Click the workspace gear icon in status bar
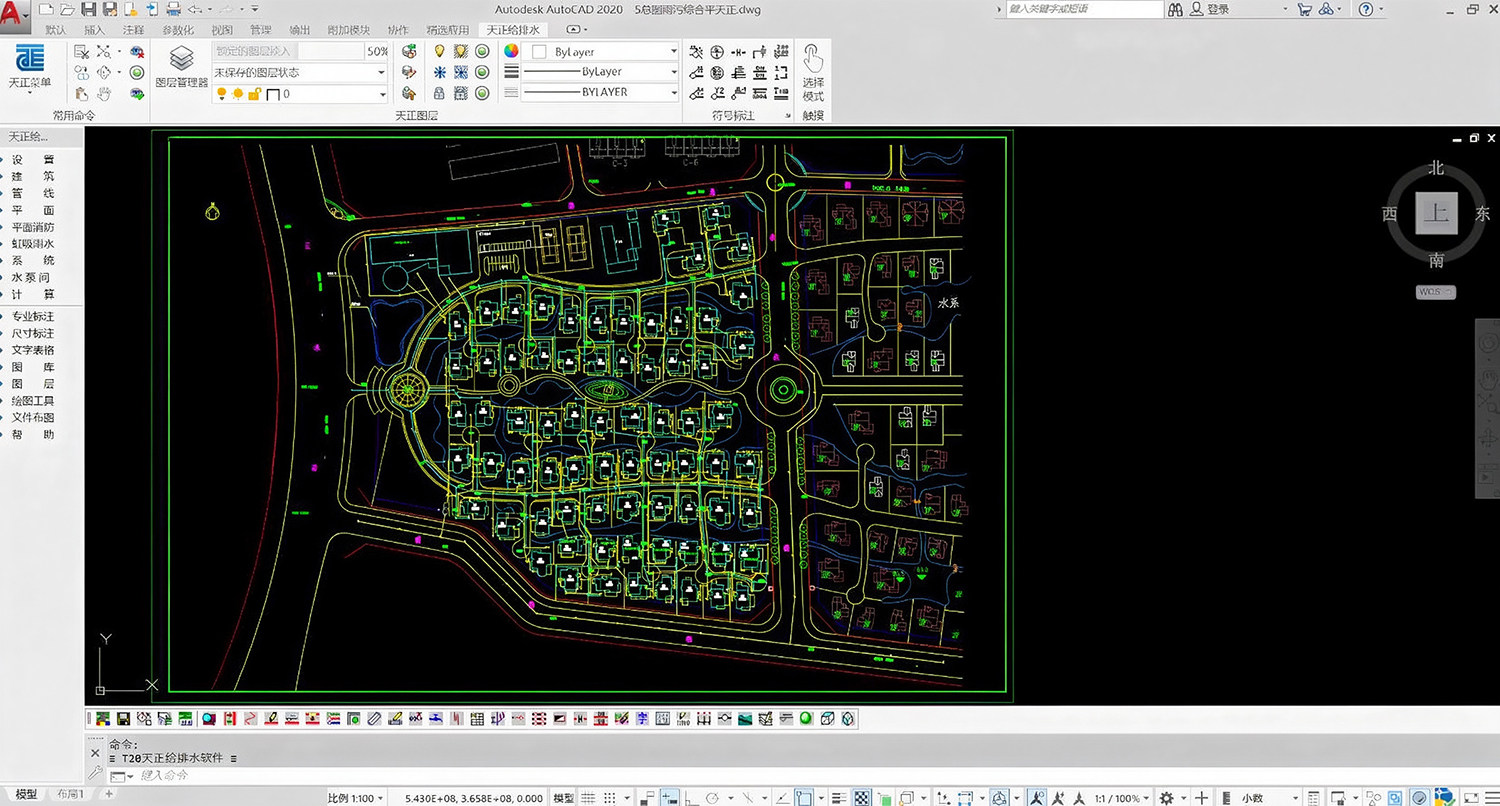This screenshot has height=806, width=1500. pyautogui.click(x=1166, y=798)
